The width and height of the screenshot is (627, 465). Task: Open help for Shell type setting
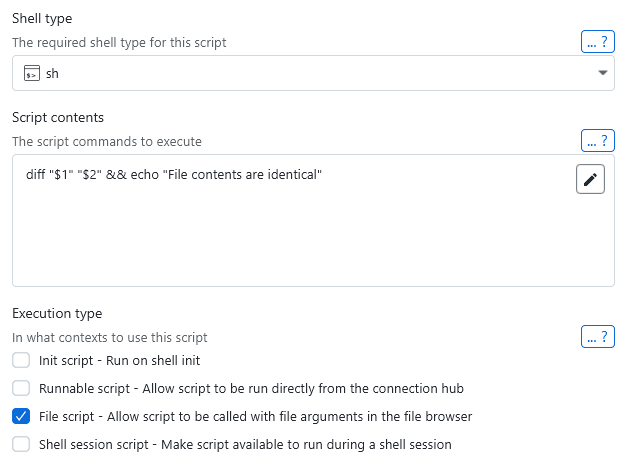pos(597,42)
